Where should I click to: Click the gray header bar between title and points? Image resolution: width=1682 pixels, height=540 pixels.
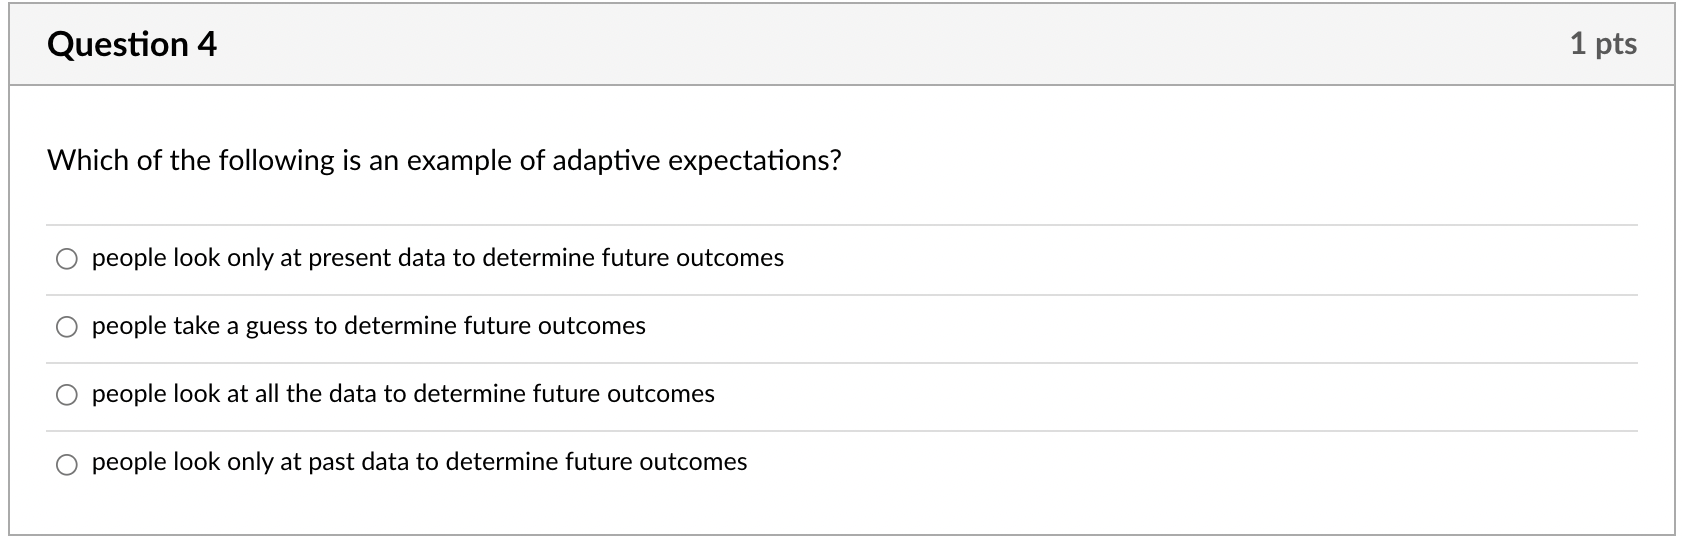(x=890, y=44)
